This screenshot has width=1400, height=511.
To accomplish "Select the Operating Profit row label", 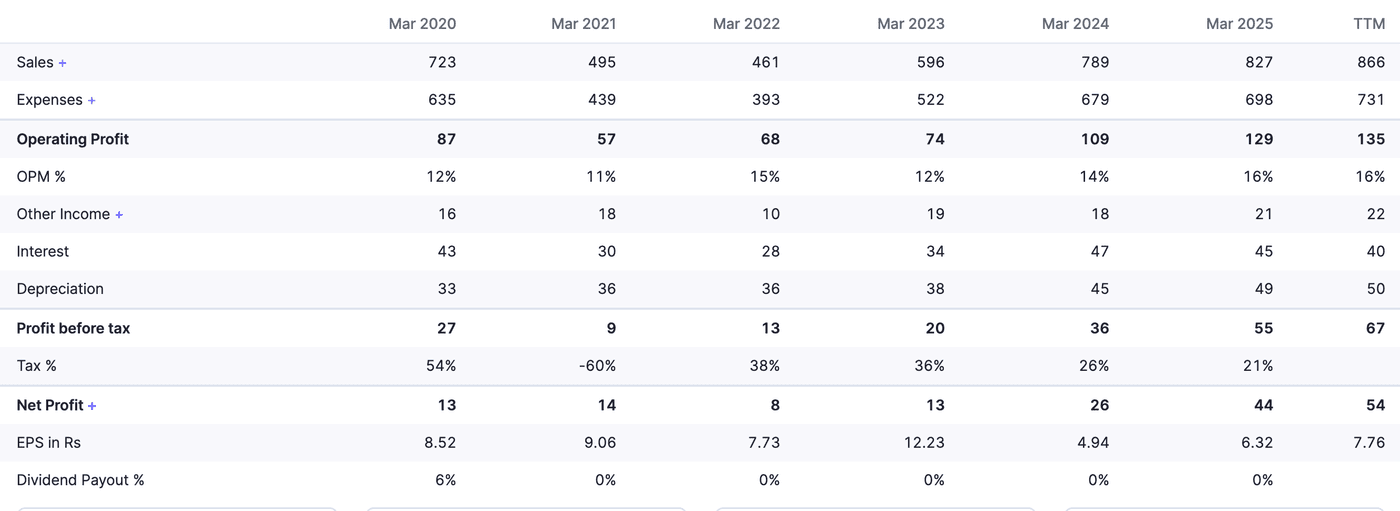I will pyautogui.click(x=73, y=139).
